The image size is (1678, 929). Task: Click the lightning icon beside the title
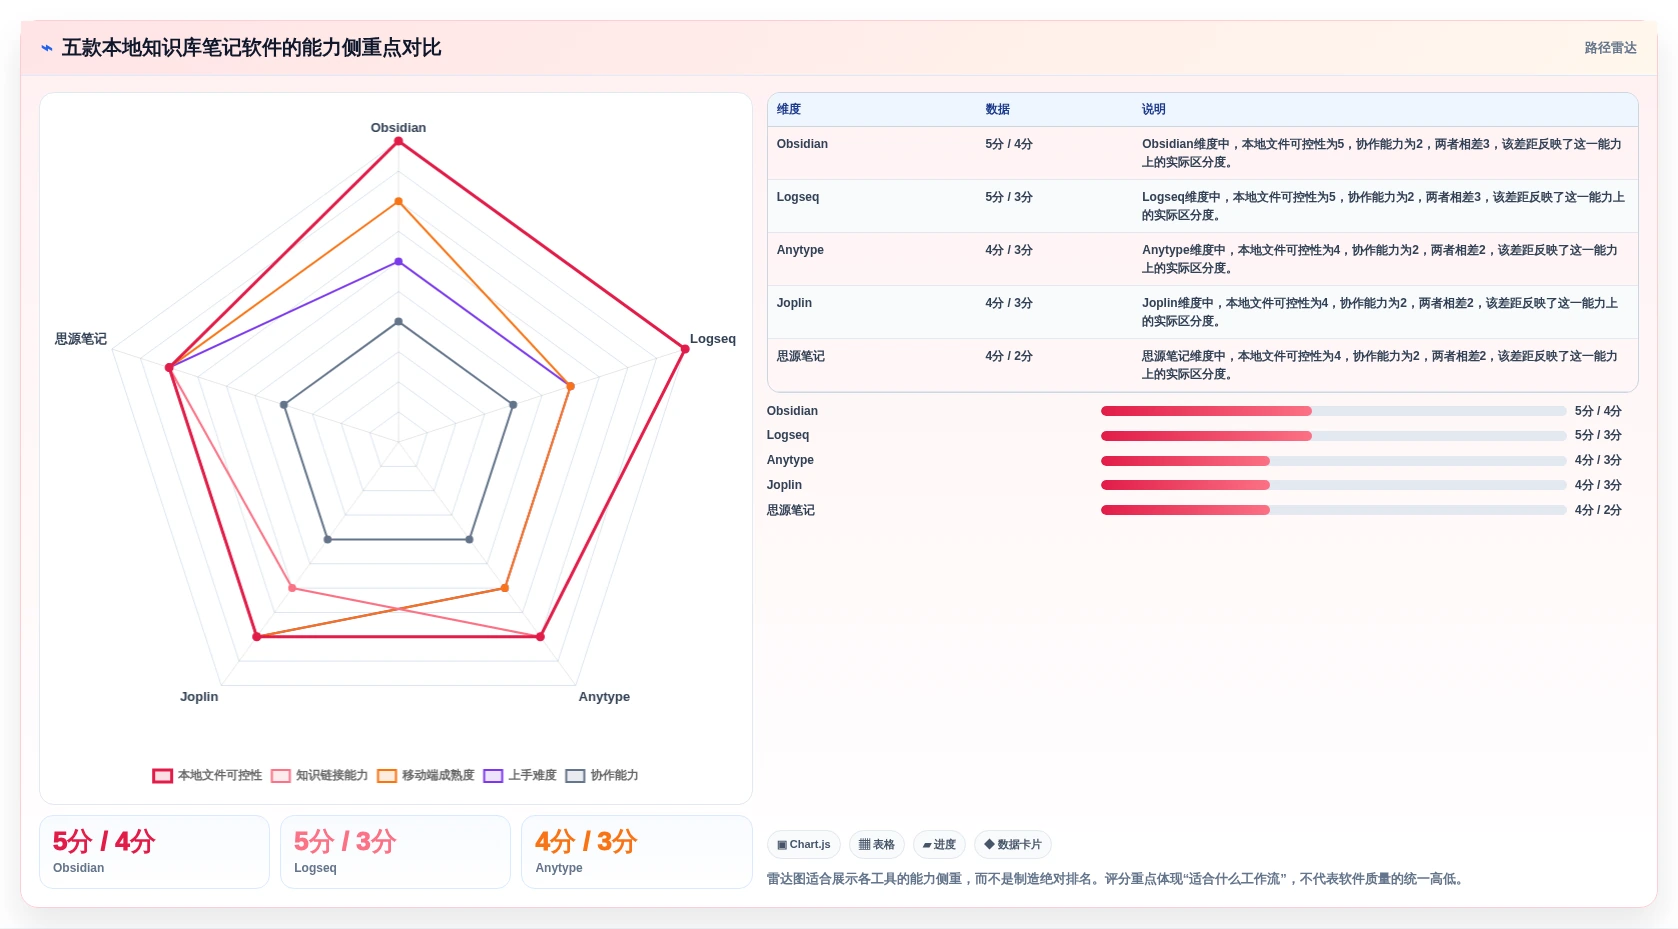47,48
